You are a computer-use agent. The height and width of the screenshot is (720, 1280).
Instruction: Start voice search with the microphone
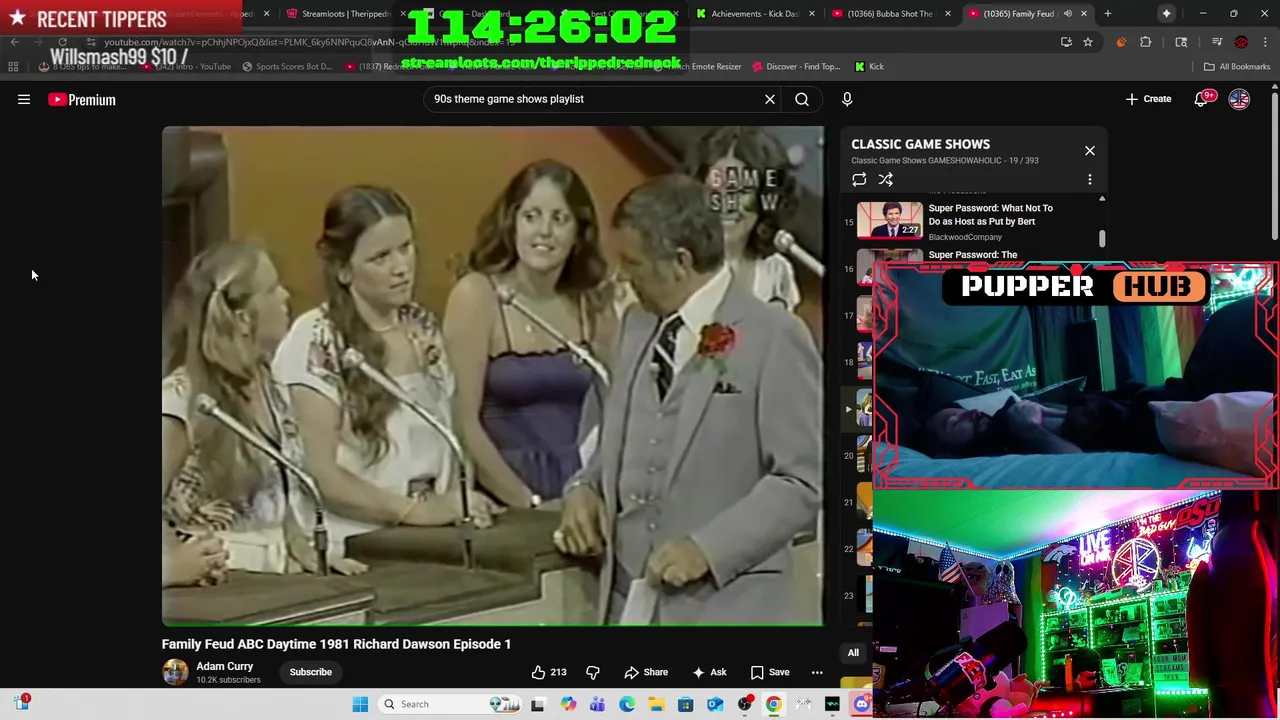click(x=847, y=99)
